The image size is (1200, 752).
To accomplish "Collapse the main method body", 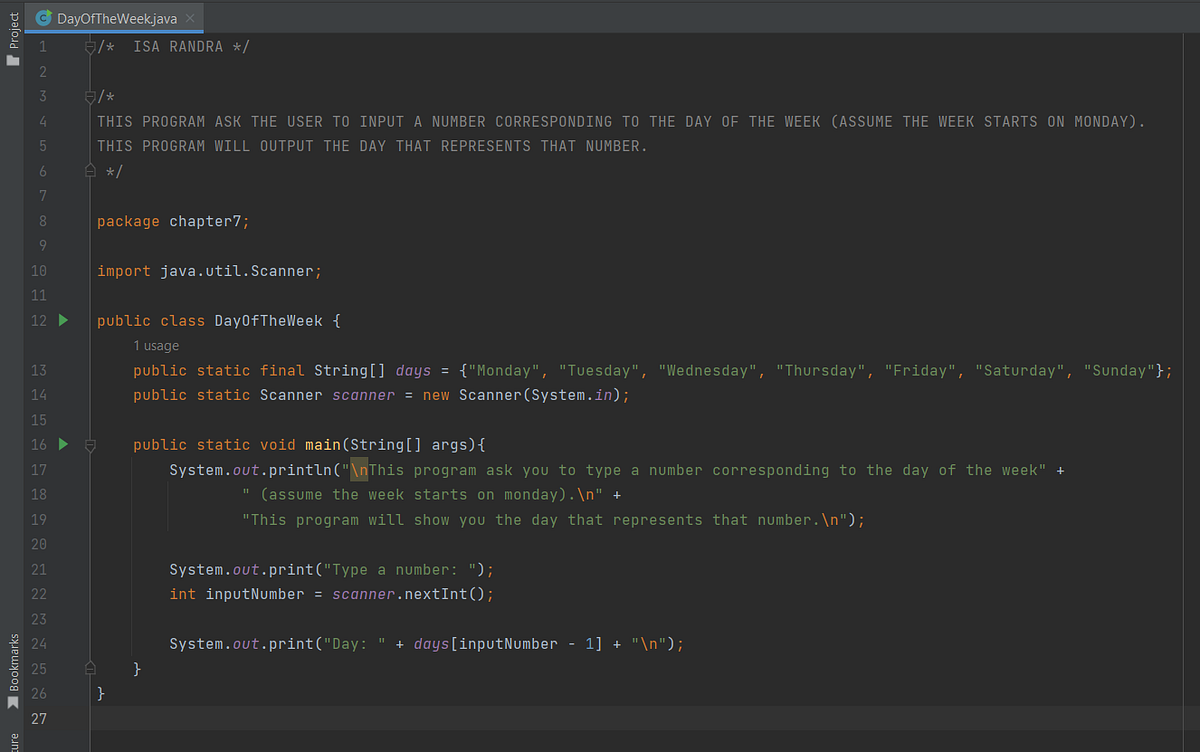I will pyautogui.click(x=90, y=444).
